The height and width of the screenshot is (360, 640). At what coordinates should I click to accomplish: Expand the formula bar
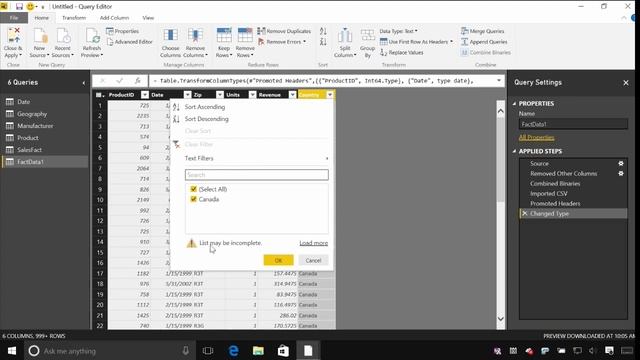click(499, 81)
